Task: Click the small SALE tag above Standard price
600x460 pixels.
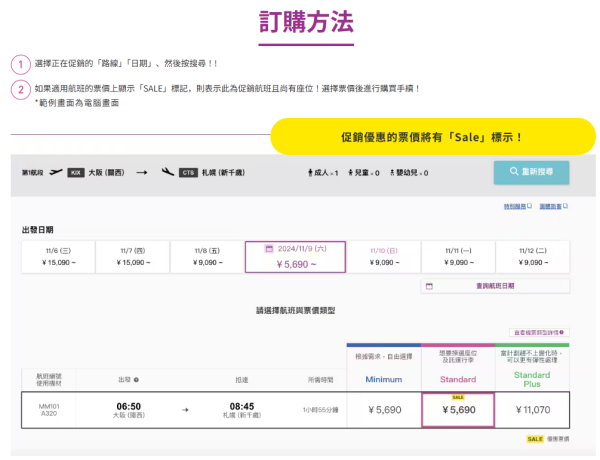Action: pos(458,397)
